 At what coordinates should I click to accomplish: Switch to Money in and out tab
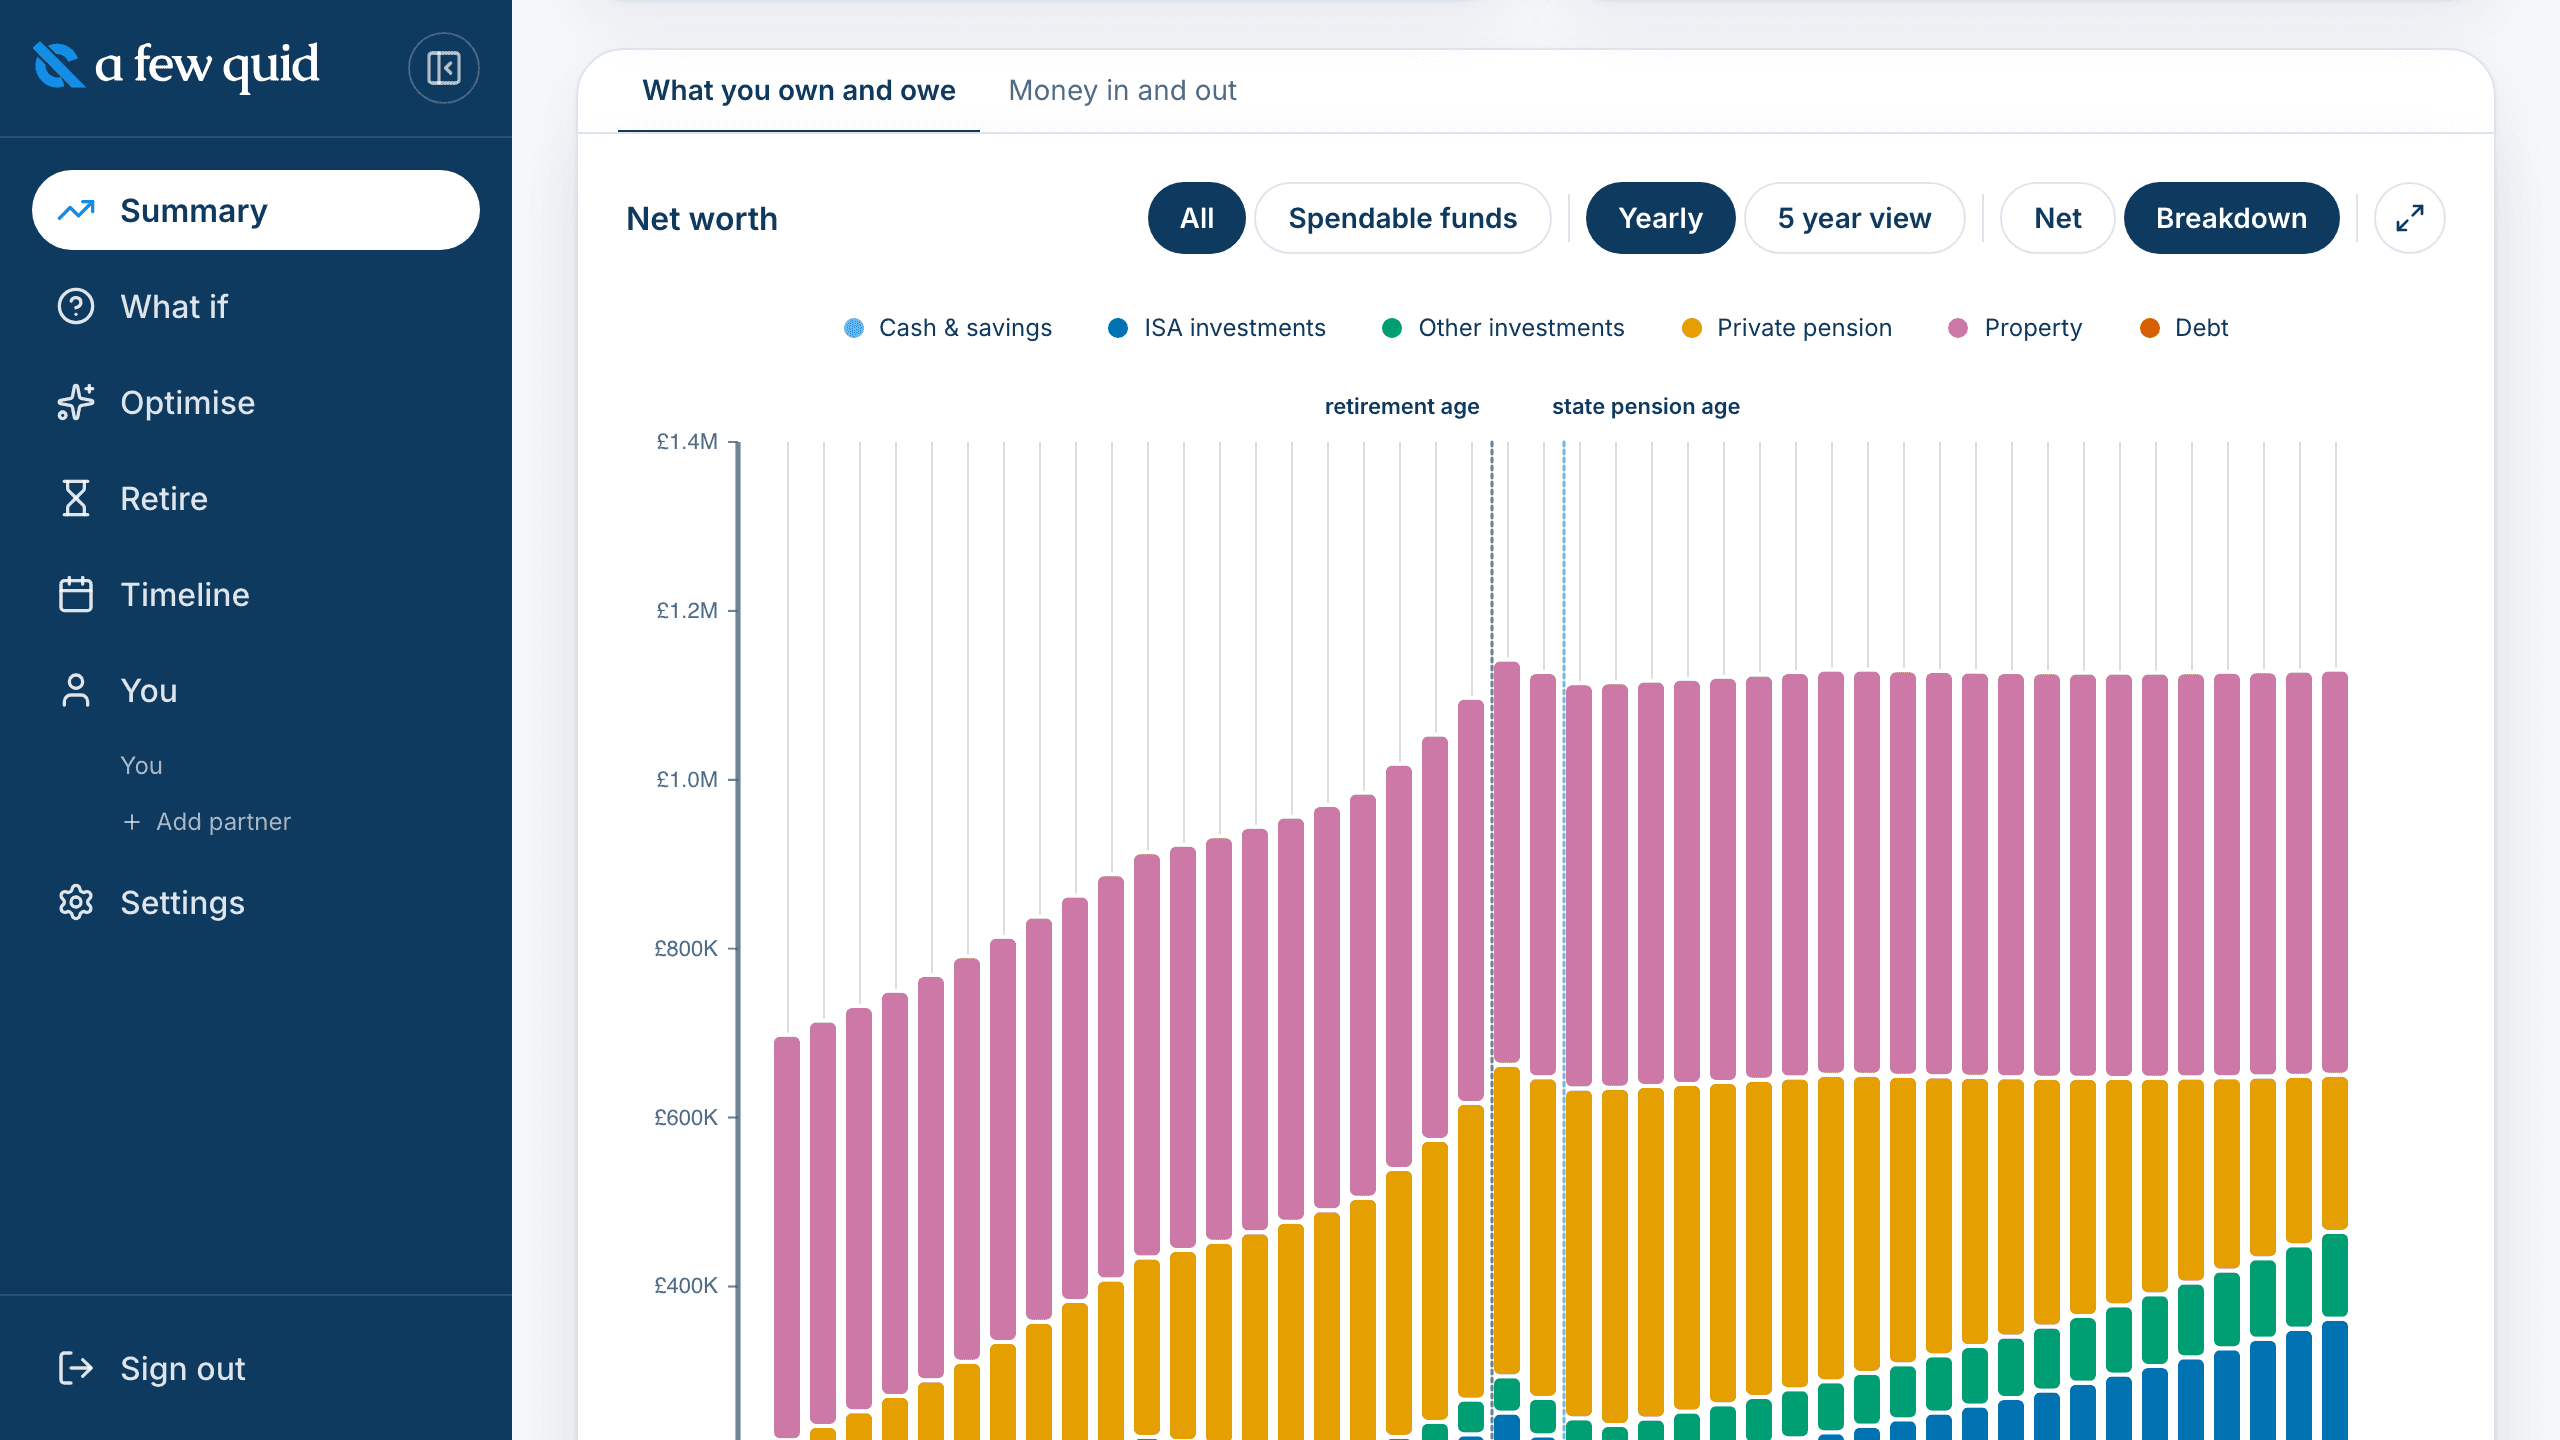click(1122, 90)
